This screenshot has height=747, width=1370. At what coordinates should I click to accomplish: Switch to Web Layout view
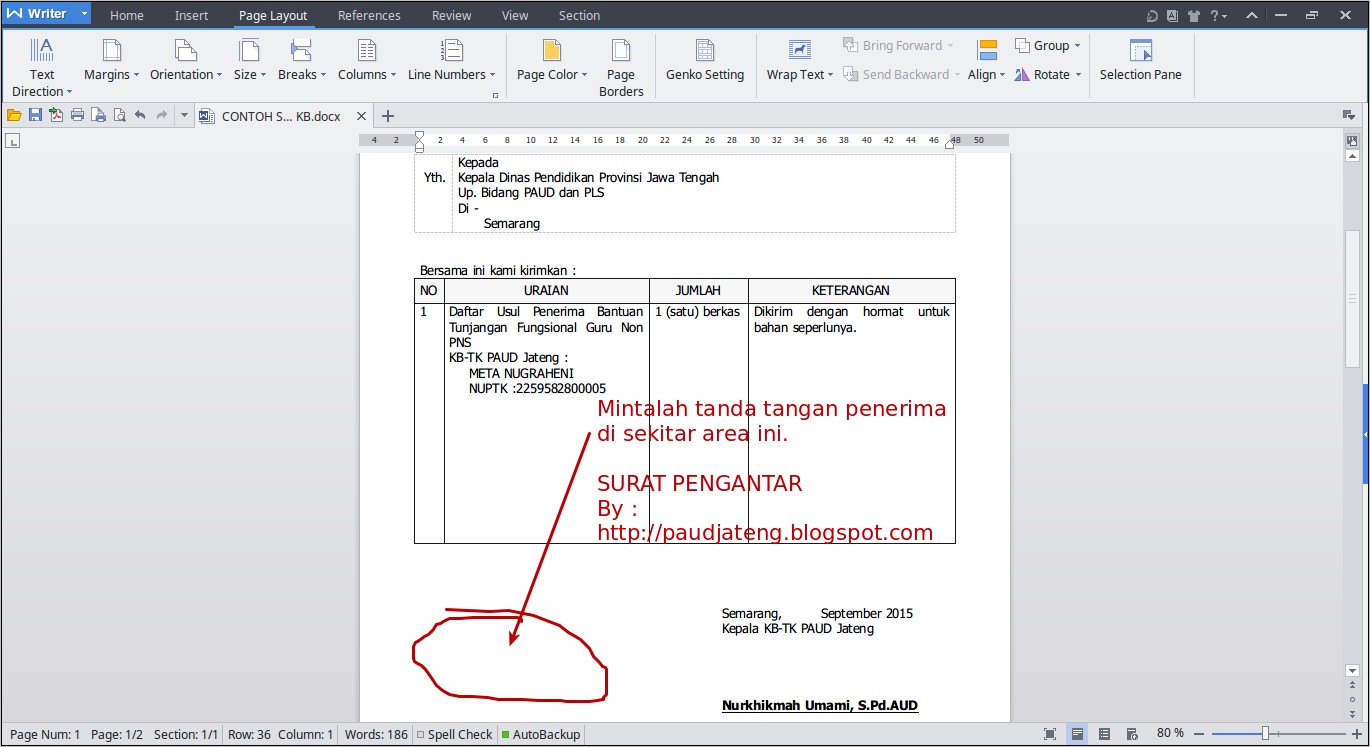point(1132,734)
